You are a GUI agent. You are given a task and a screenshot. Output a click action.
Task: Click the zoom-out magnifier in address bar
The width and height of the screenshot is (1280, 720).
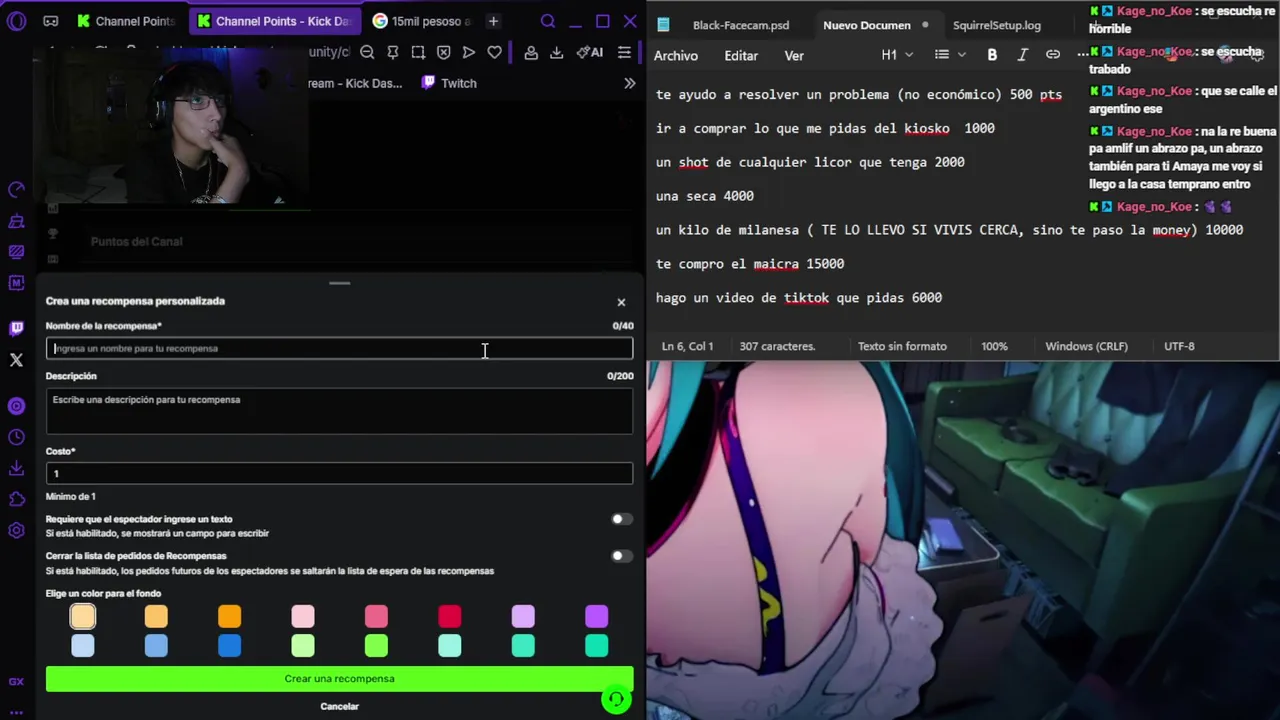click(x=367, y=52)
